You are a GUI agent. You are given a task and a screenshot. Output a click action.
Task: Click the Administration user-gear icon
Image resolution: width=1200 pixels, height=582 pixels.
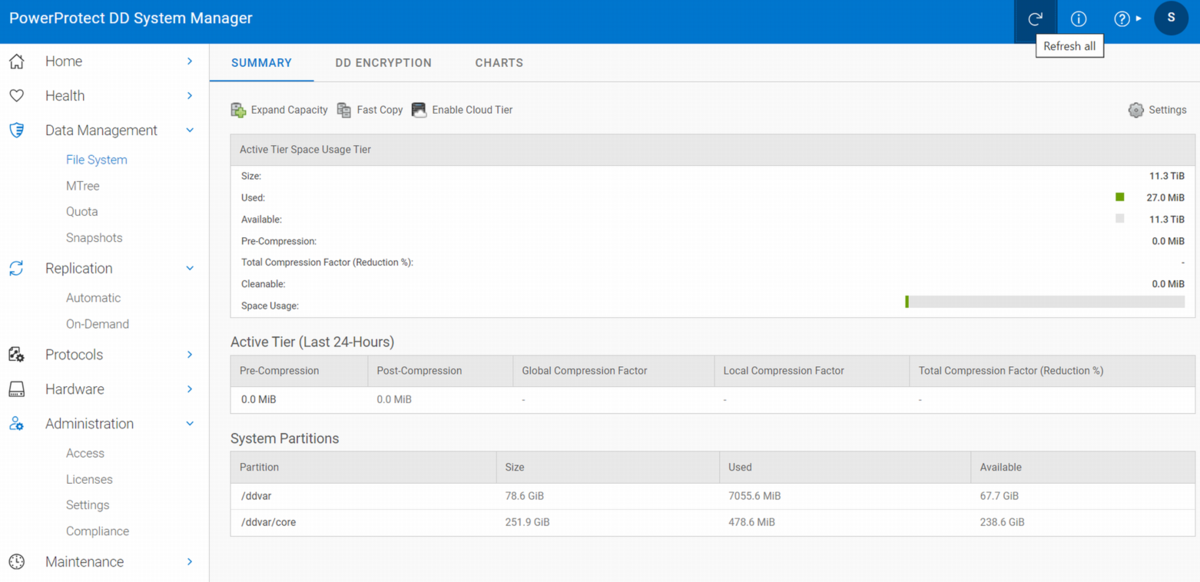(x=17, y=423)
